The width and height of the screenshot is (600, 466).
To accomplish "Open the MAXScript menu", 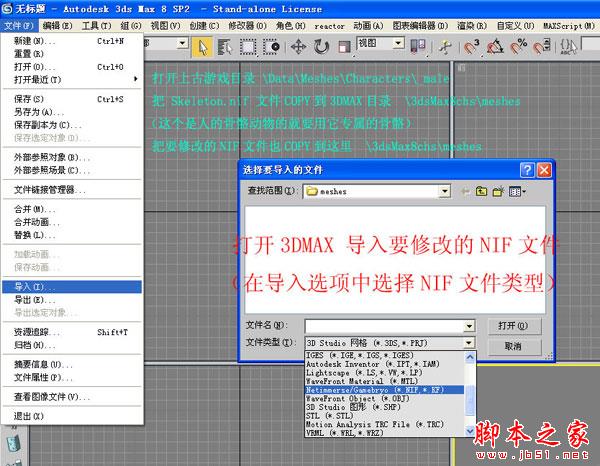I will click(569, 26).
